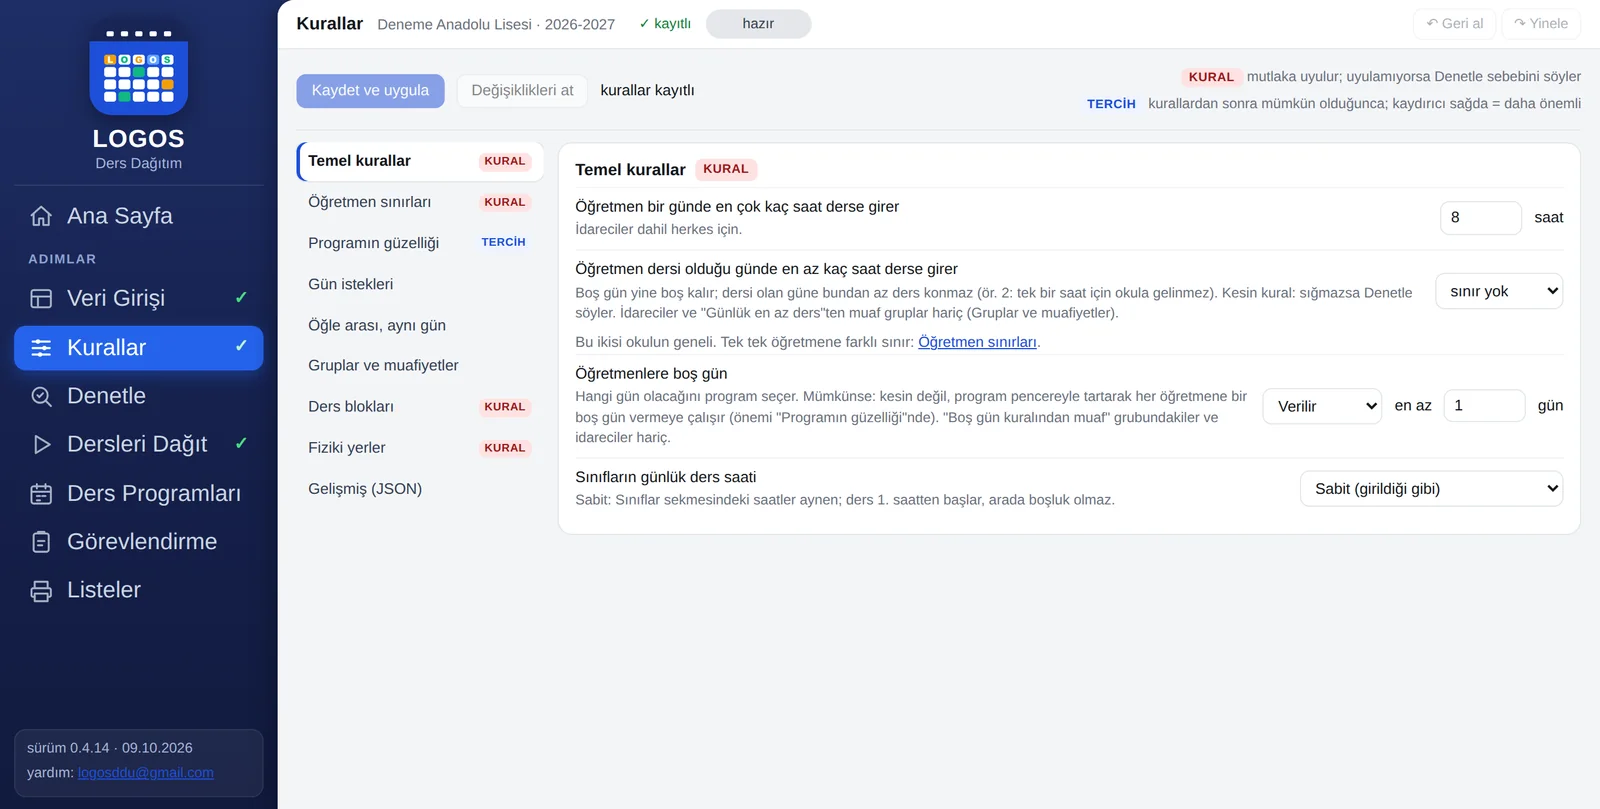Open the Veri Girişi step
The height and width of the screenshot is (809, 1600).
(x=139, y=298)
